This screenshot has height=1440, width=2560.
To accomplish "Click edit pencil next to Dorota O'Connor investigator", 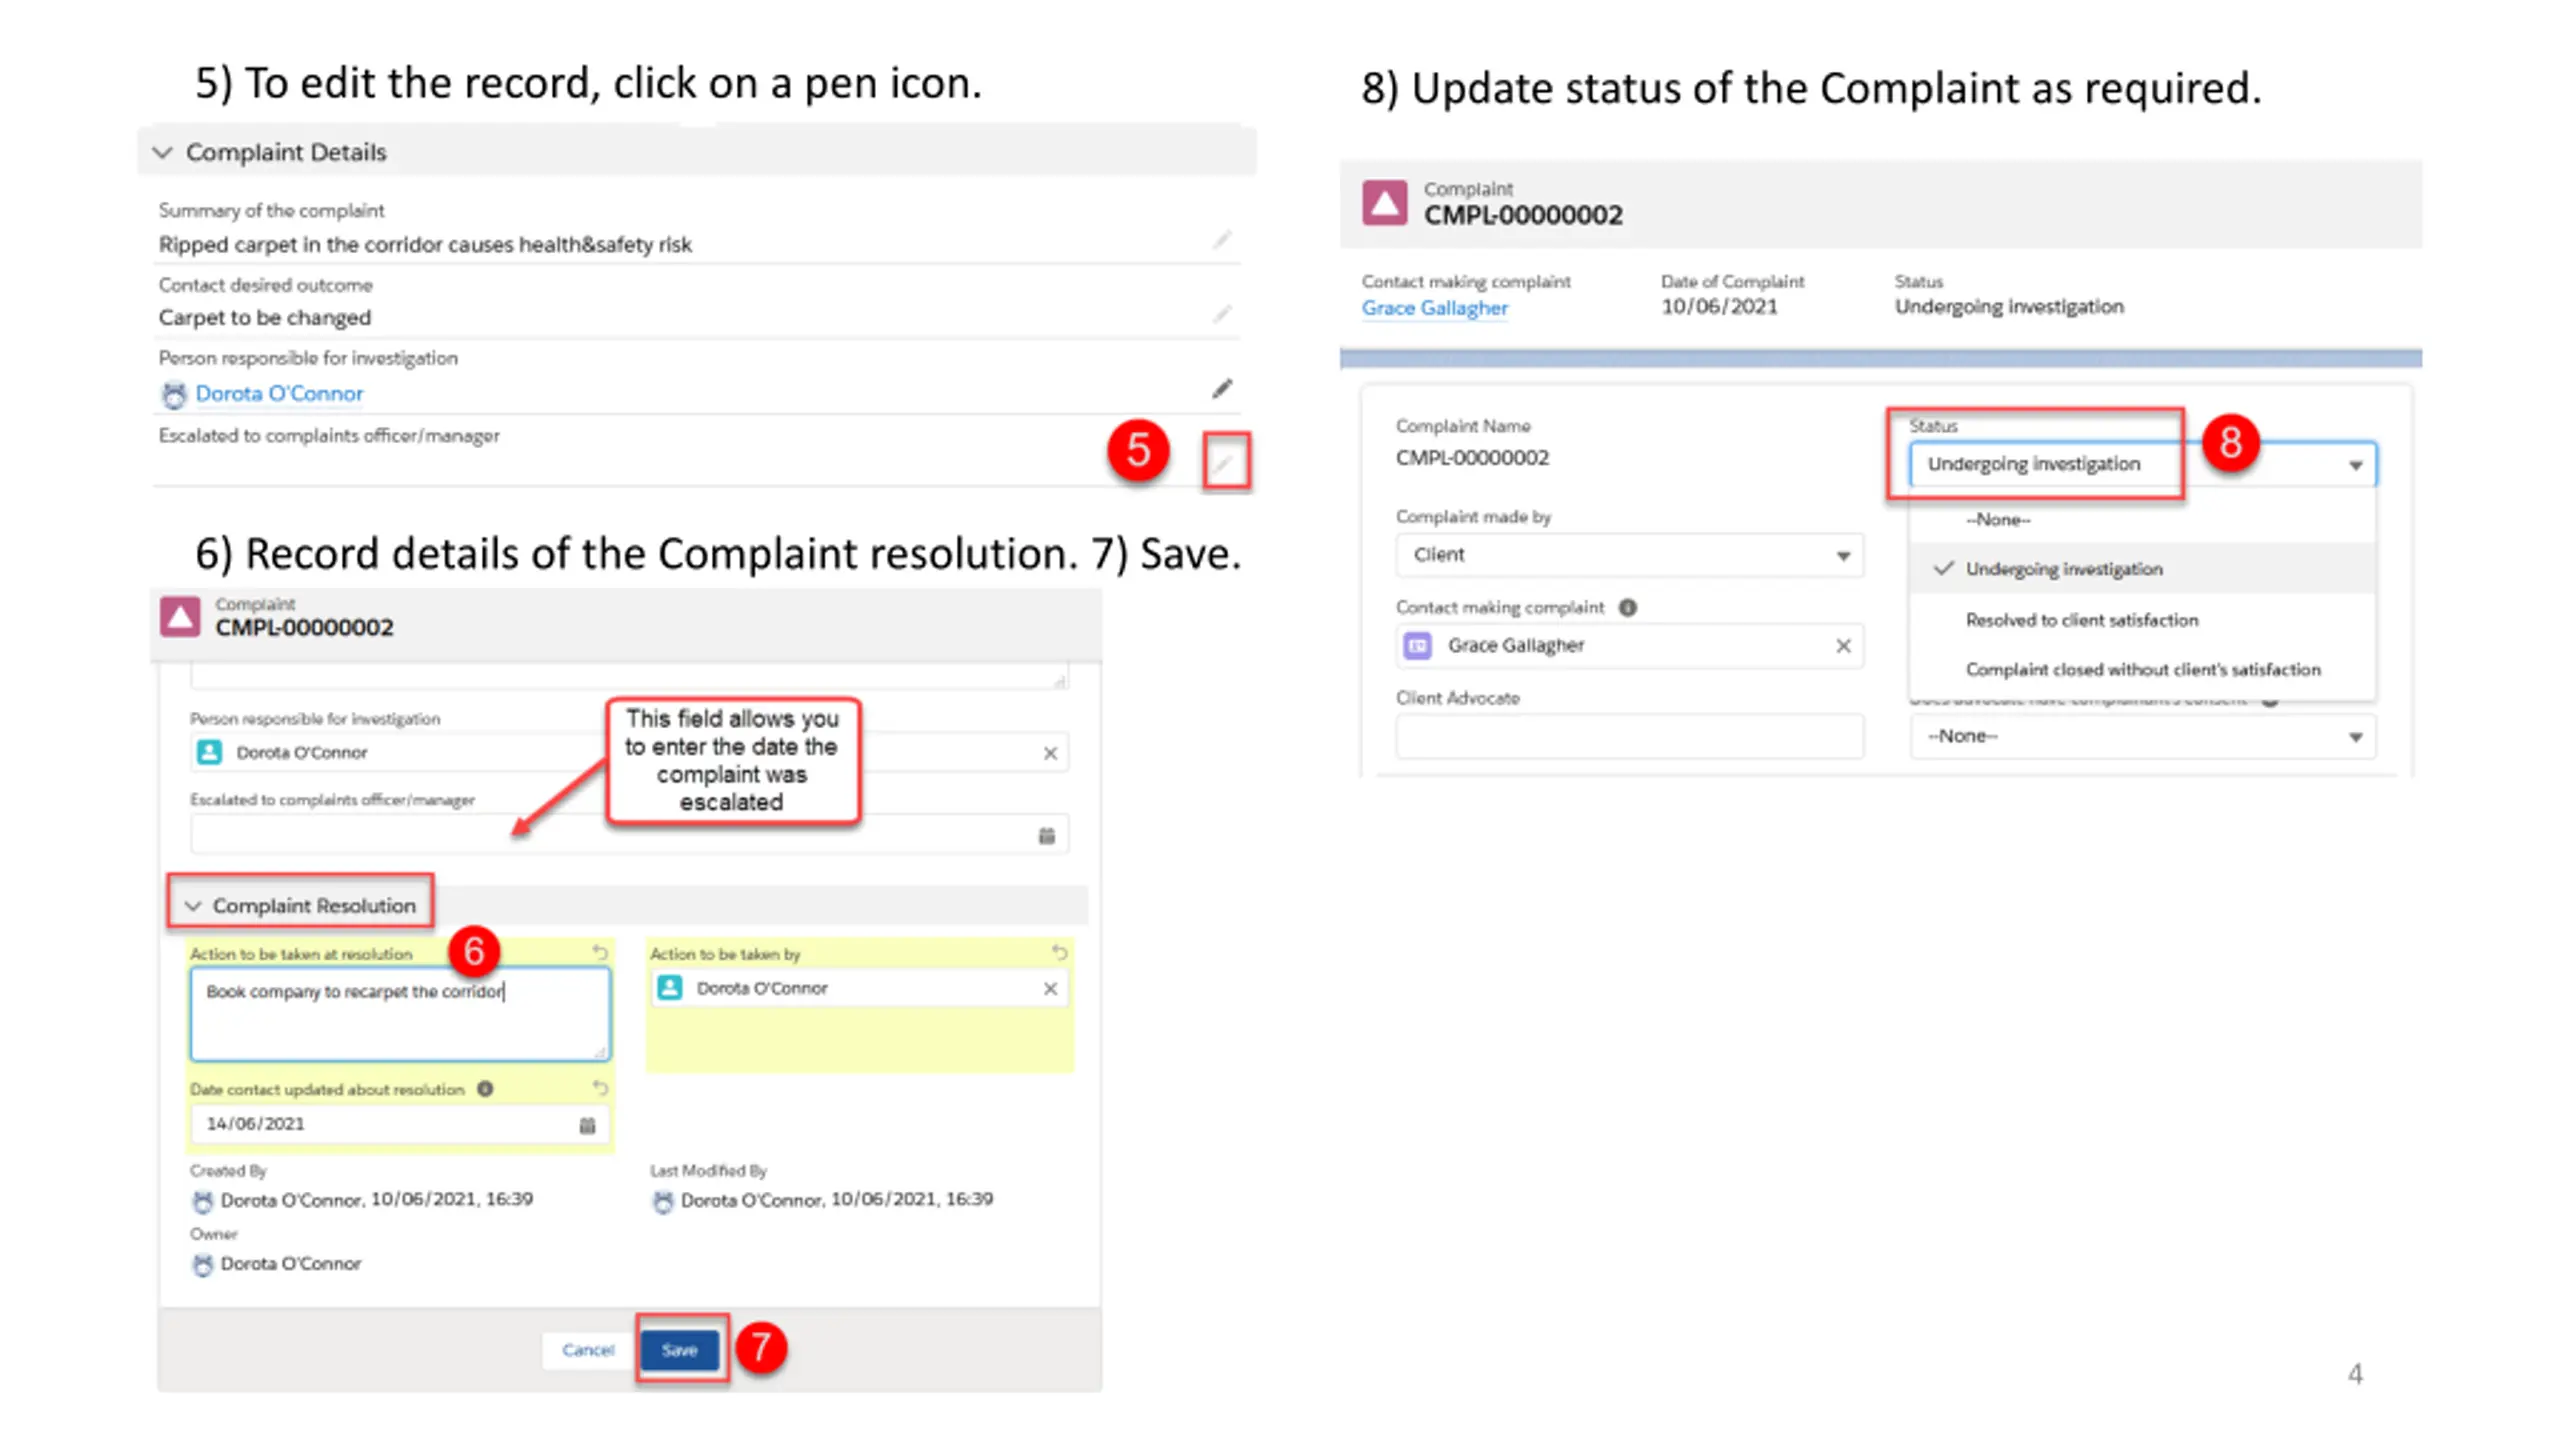I will (1222, 388).
